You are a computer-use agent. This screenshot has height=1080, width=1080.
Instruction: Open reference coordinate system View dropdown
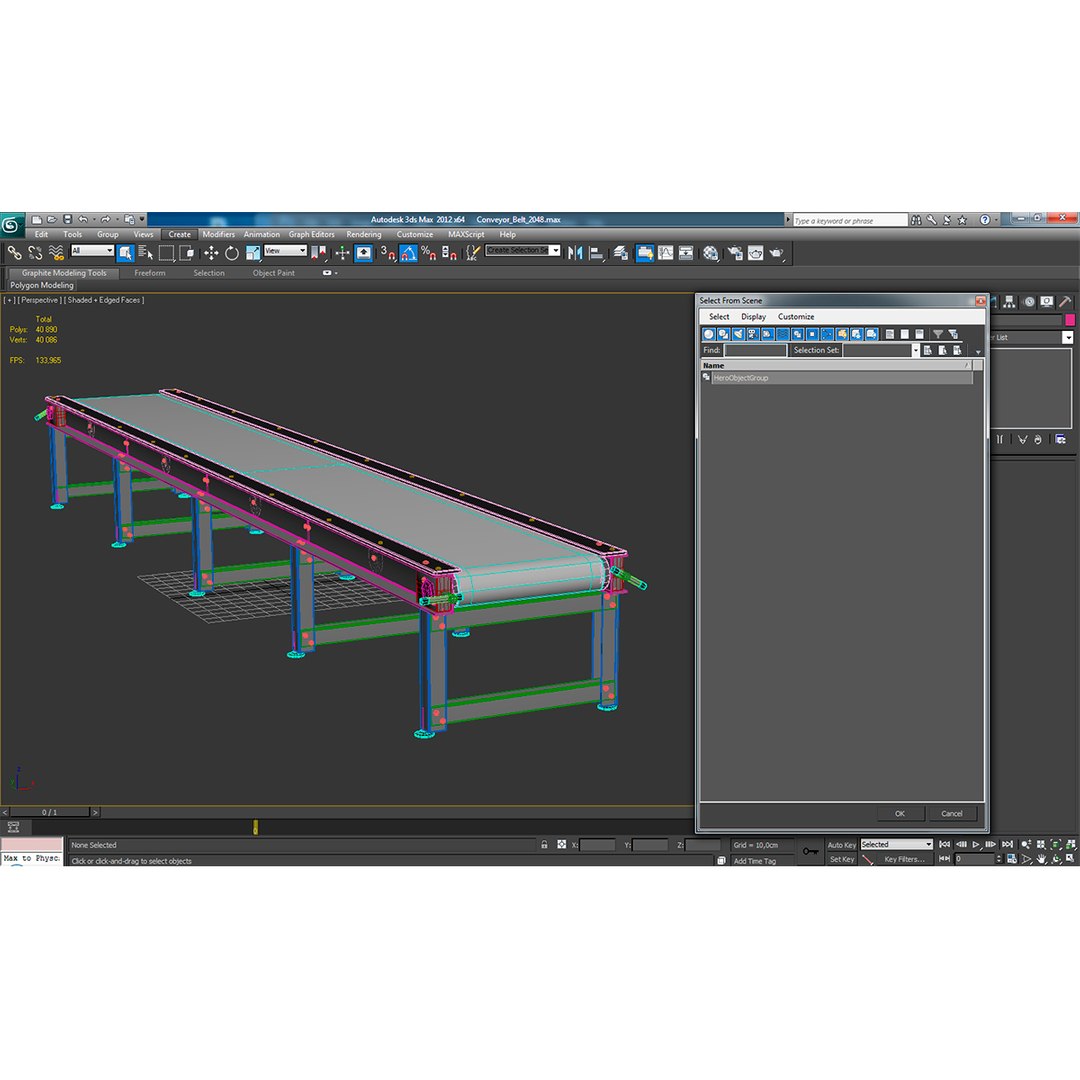pos(285,251)
